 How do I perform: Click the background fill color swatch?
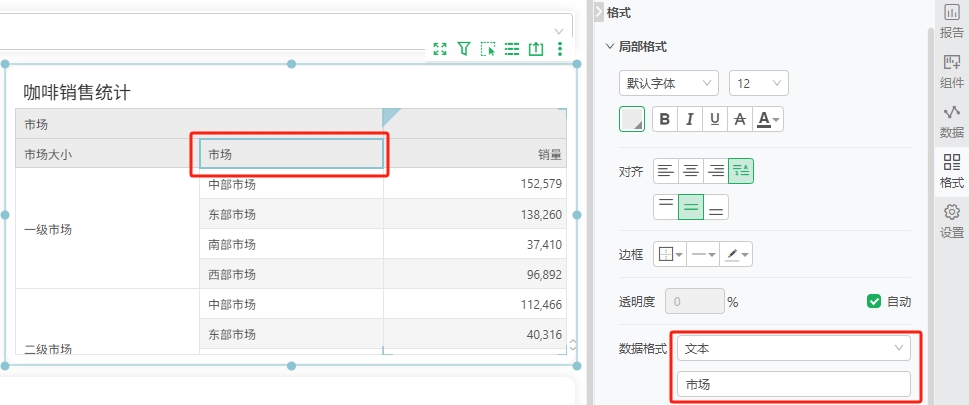coord(632,119)
